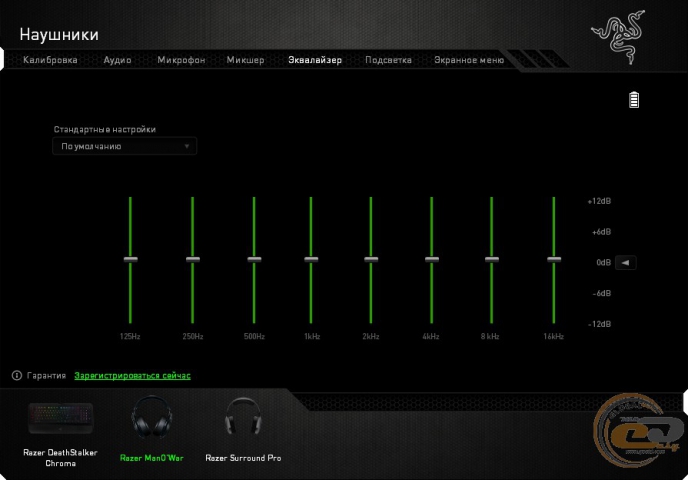Screen dimensions: 688x480
Task: Click the +12dB scale label
Action: click(599, 201)
